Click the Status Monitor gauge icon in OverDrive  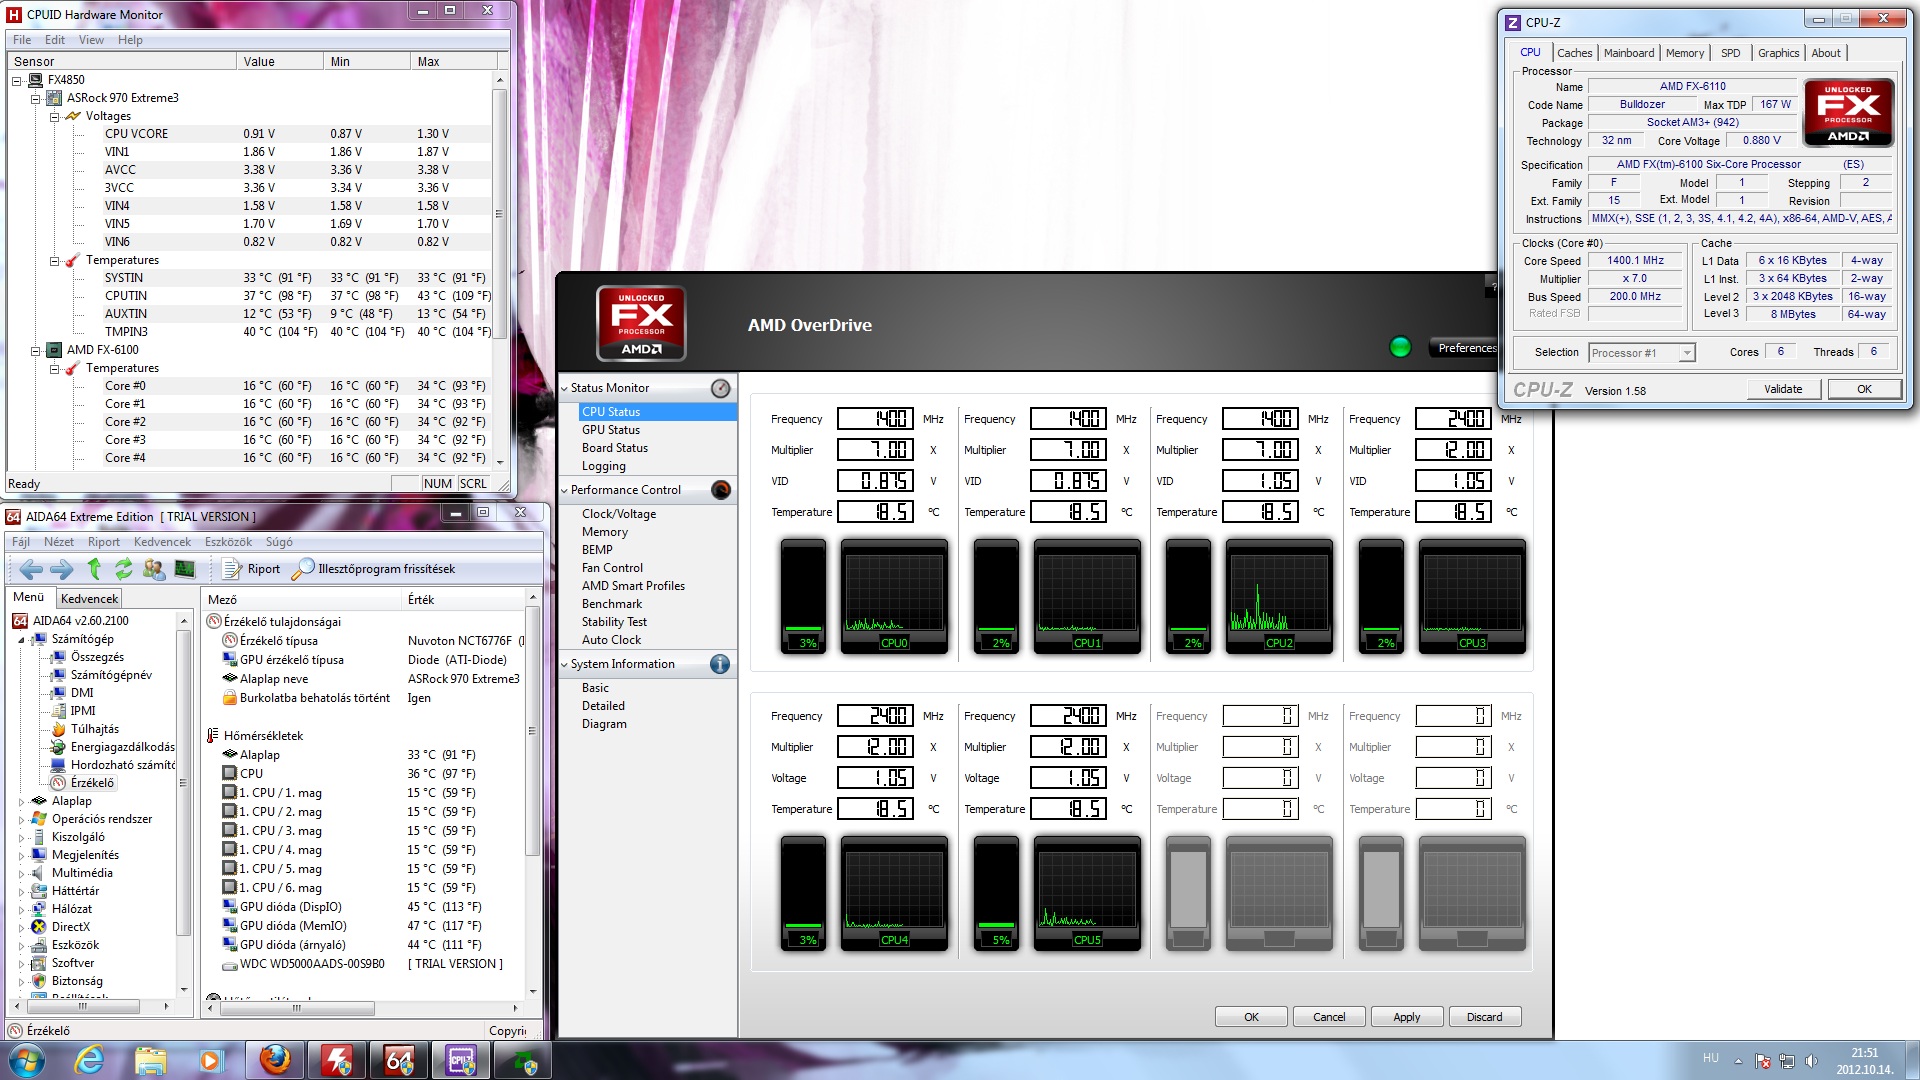tap(720, 388)
